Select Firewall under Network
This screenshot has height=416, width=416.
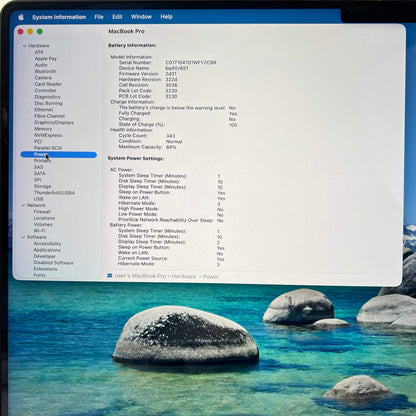(42, 212)
